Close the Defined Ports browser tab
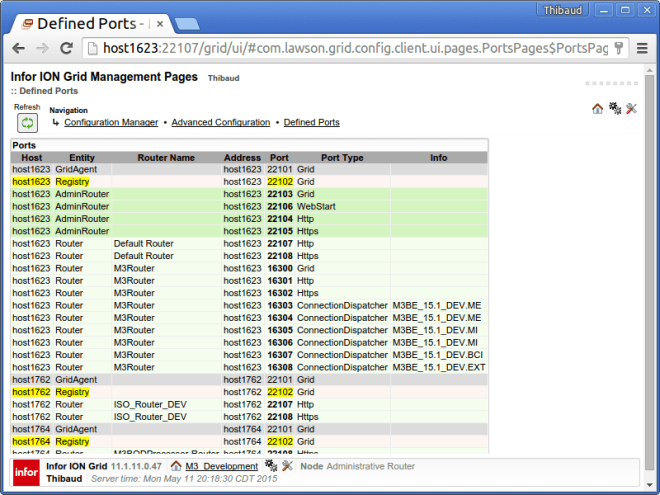 pyautogui.click(x=158, y=22)
